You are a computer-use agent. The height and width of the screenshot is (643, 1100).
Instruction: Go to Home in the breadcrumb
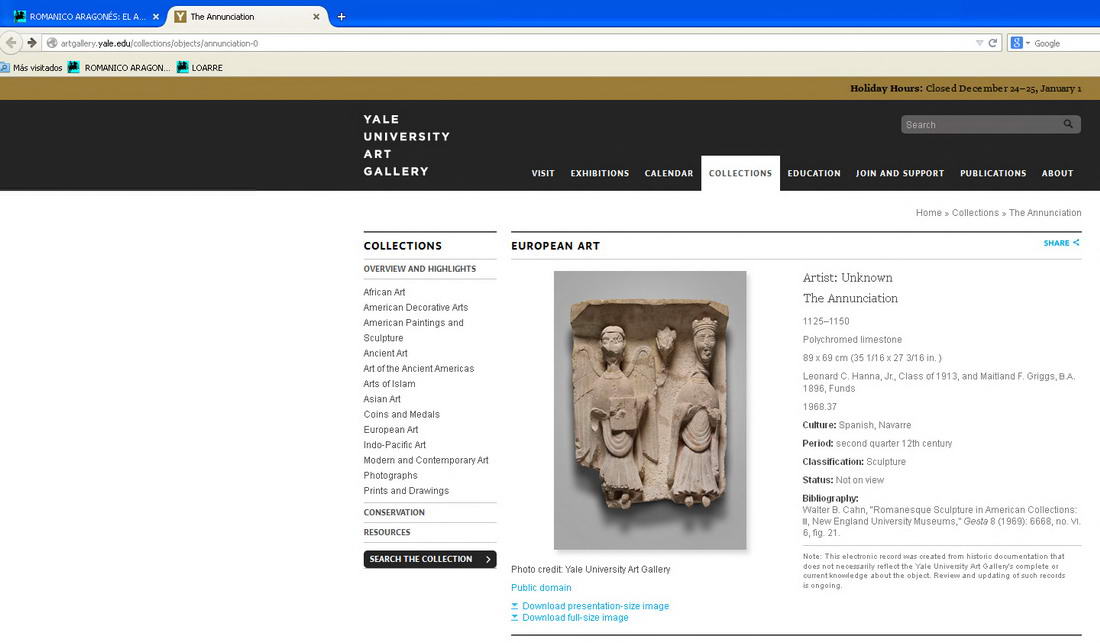click(x=928, y=212)
